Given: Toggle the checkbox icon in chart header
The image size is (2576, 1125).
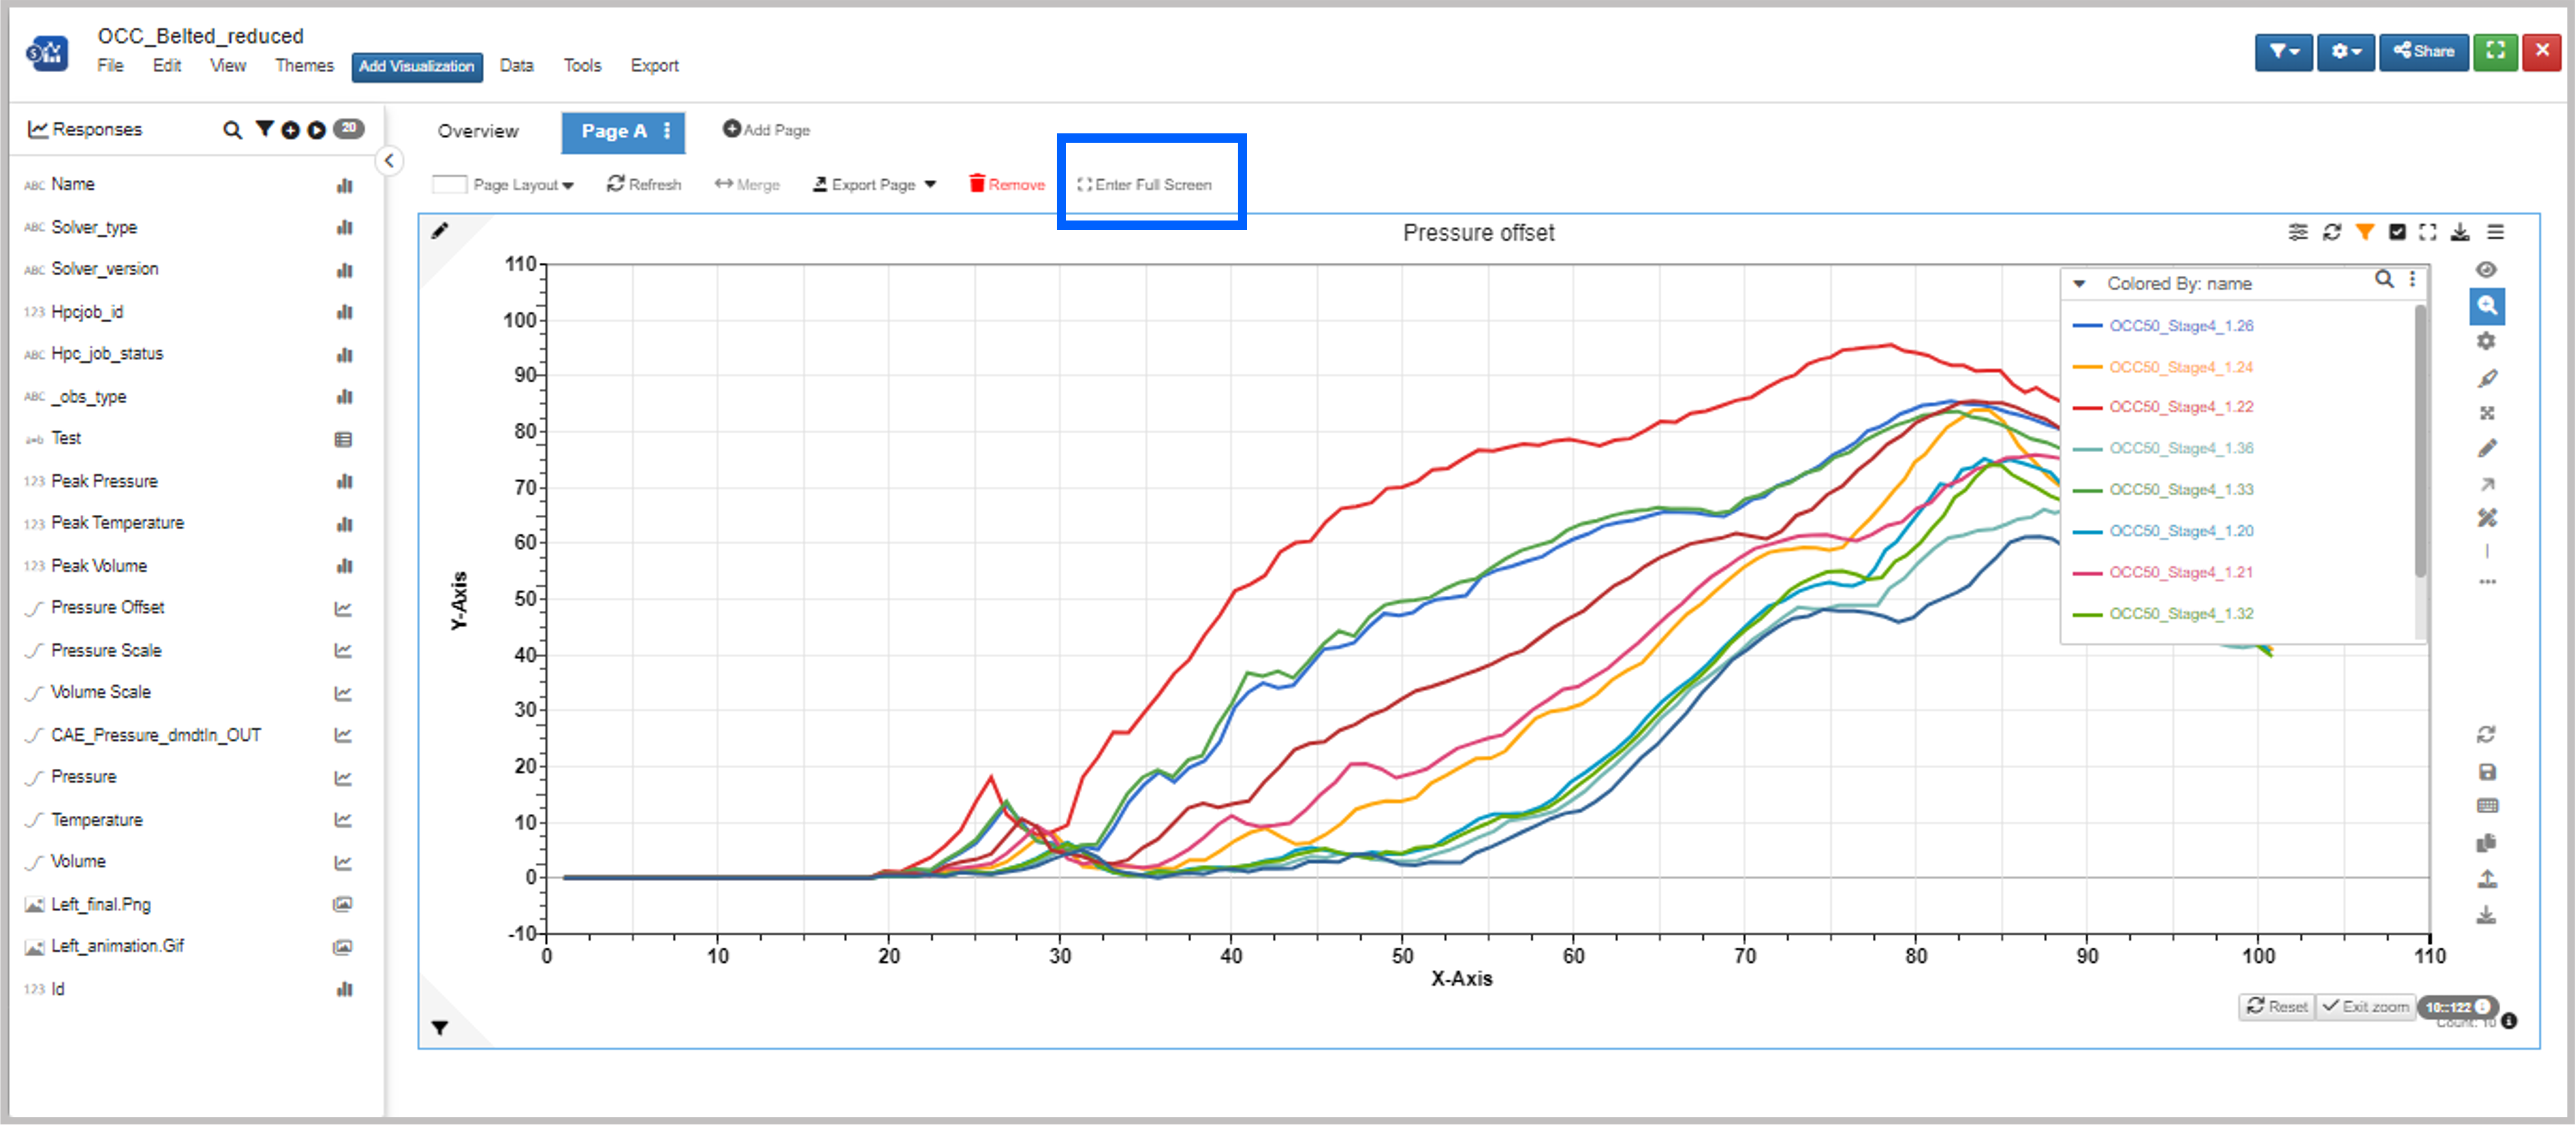Looking at the screenshot, I should click(x=2397, y=232).
